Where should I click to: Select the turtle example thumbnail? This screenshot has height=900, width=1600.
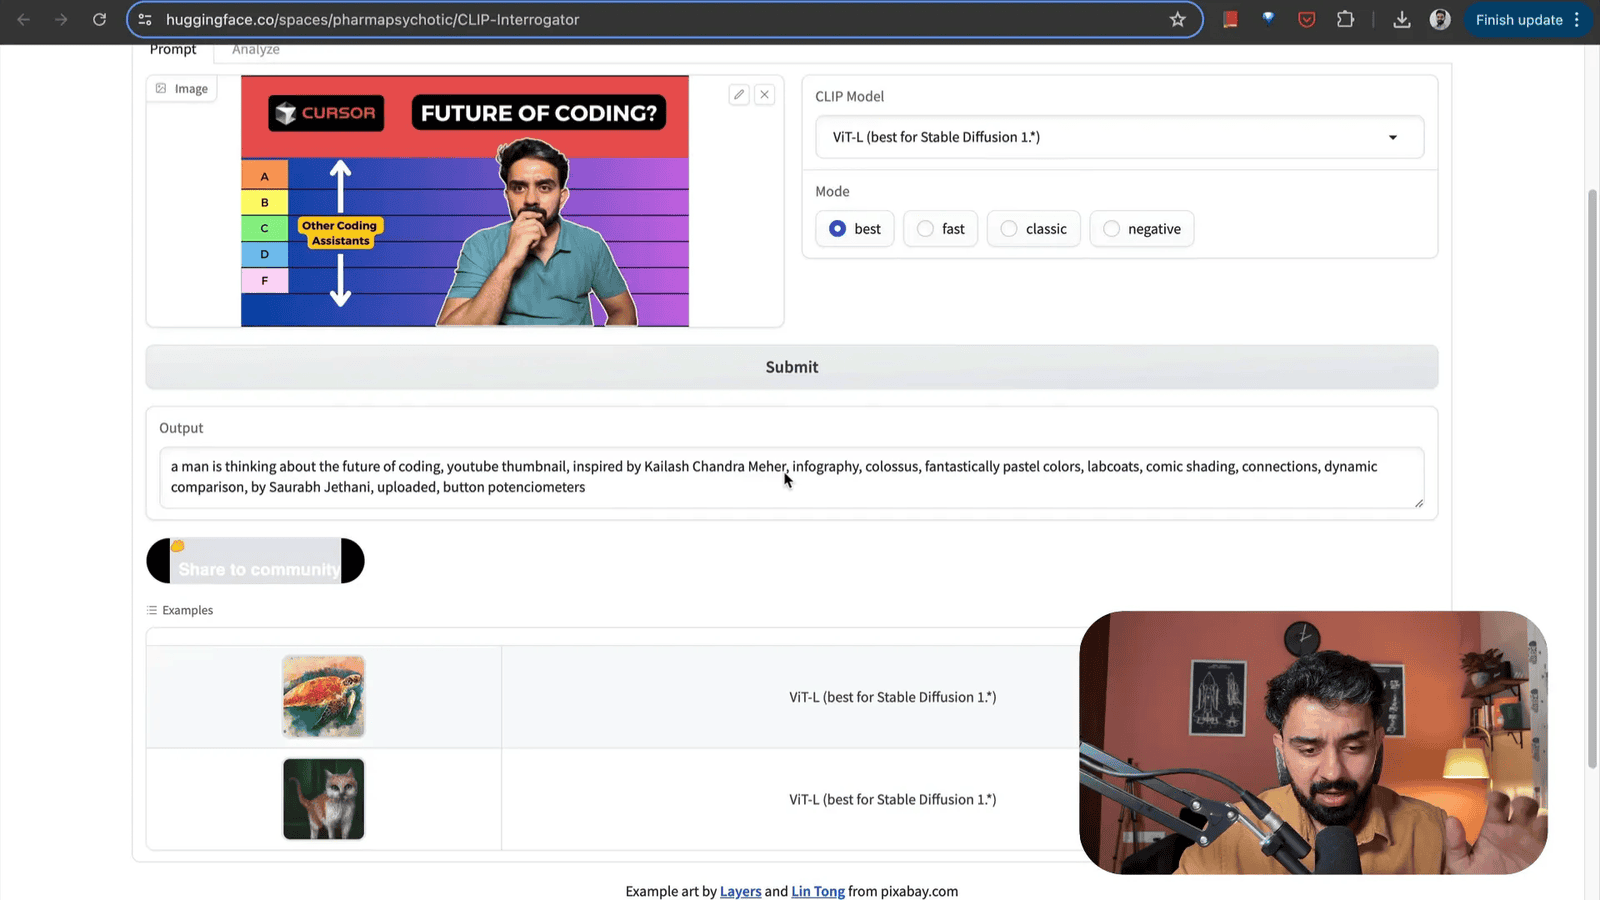[323, 696]
